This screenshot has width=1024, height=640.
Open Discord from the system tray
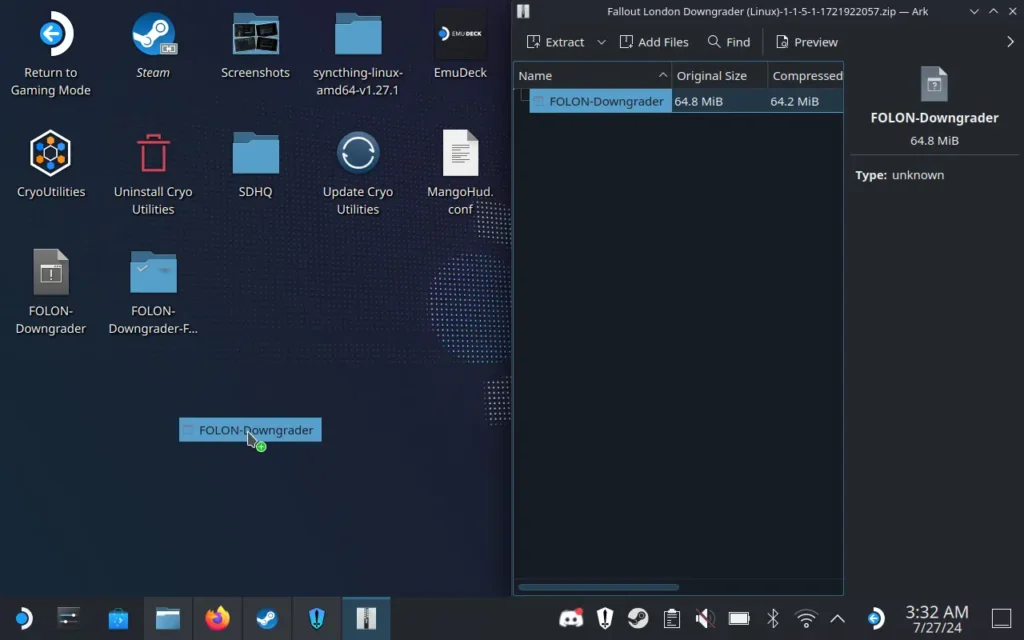point(571,618)
